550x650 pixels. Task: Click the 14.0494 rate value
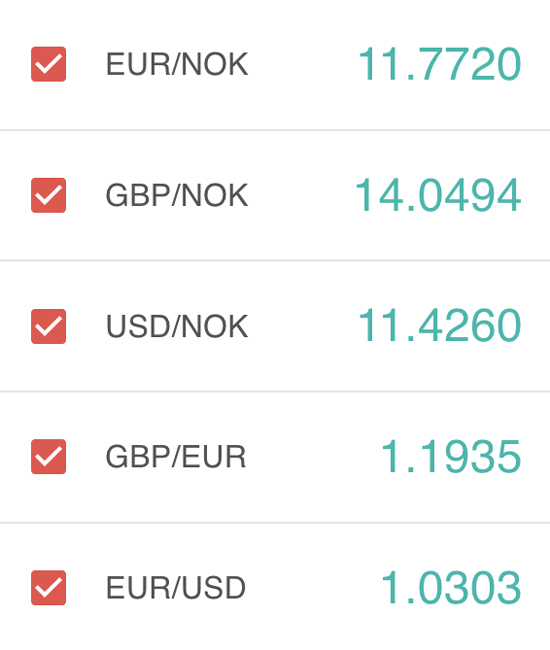pyautogui.click(x=438, y=195)
